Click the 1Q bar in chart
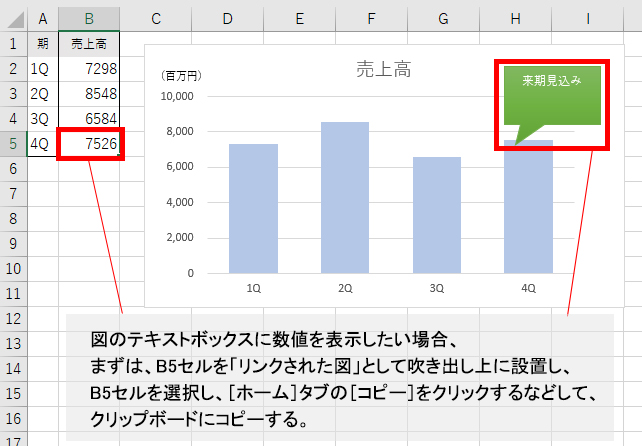The height and width of the screenshot is (446, 642). 253,208
